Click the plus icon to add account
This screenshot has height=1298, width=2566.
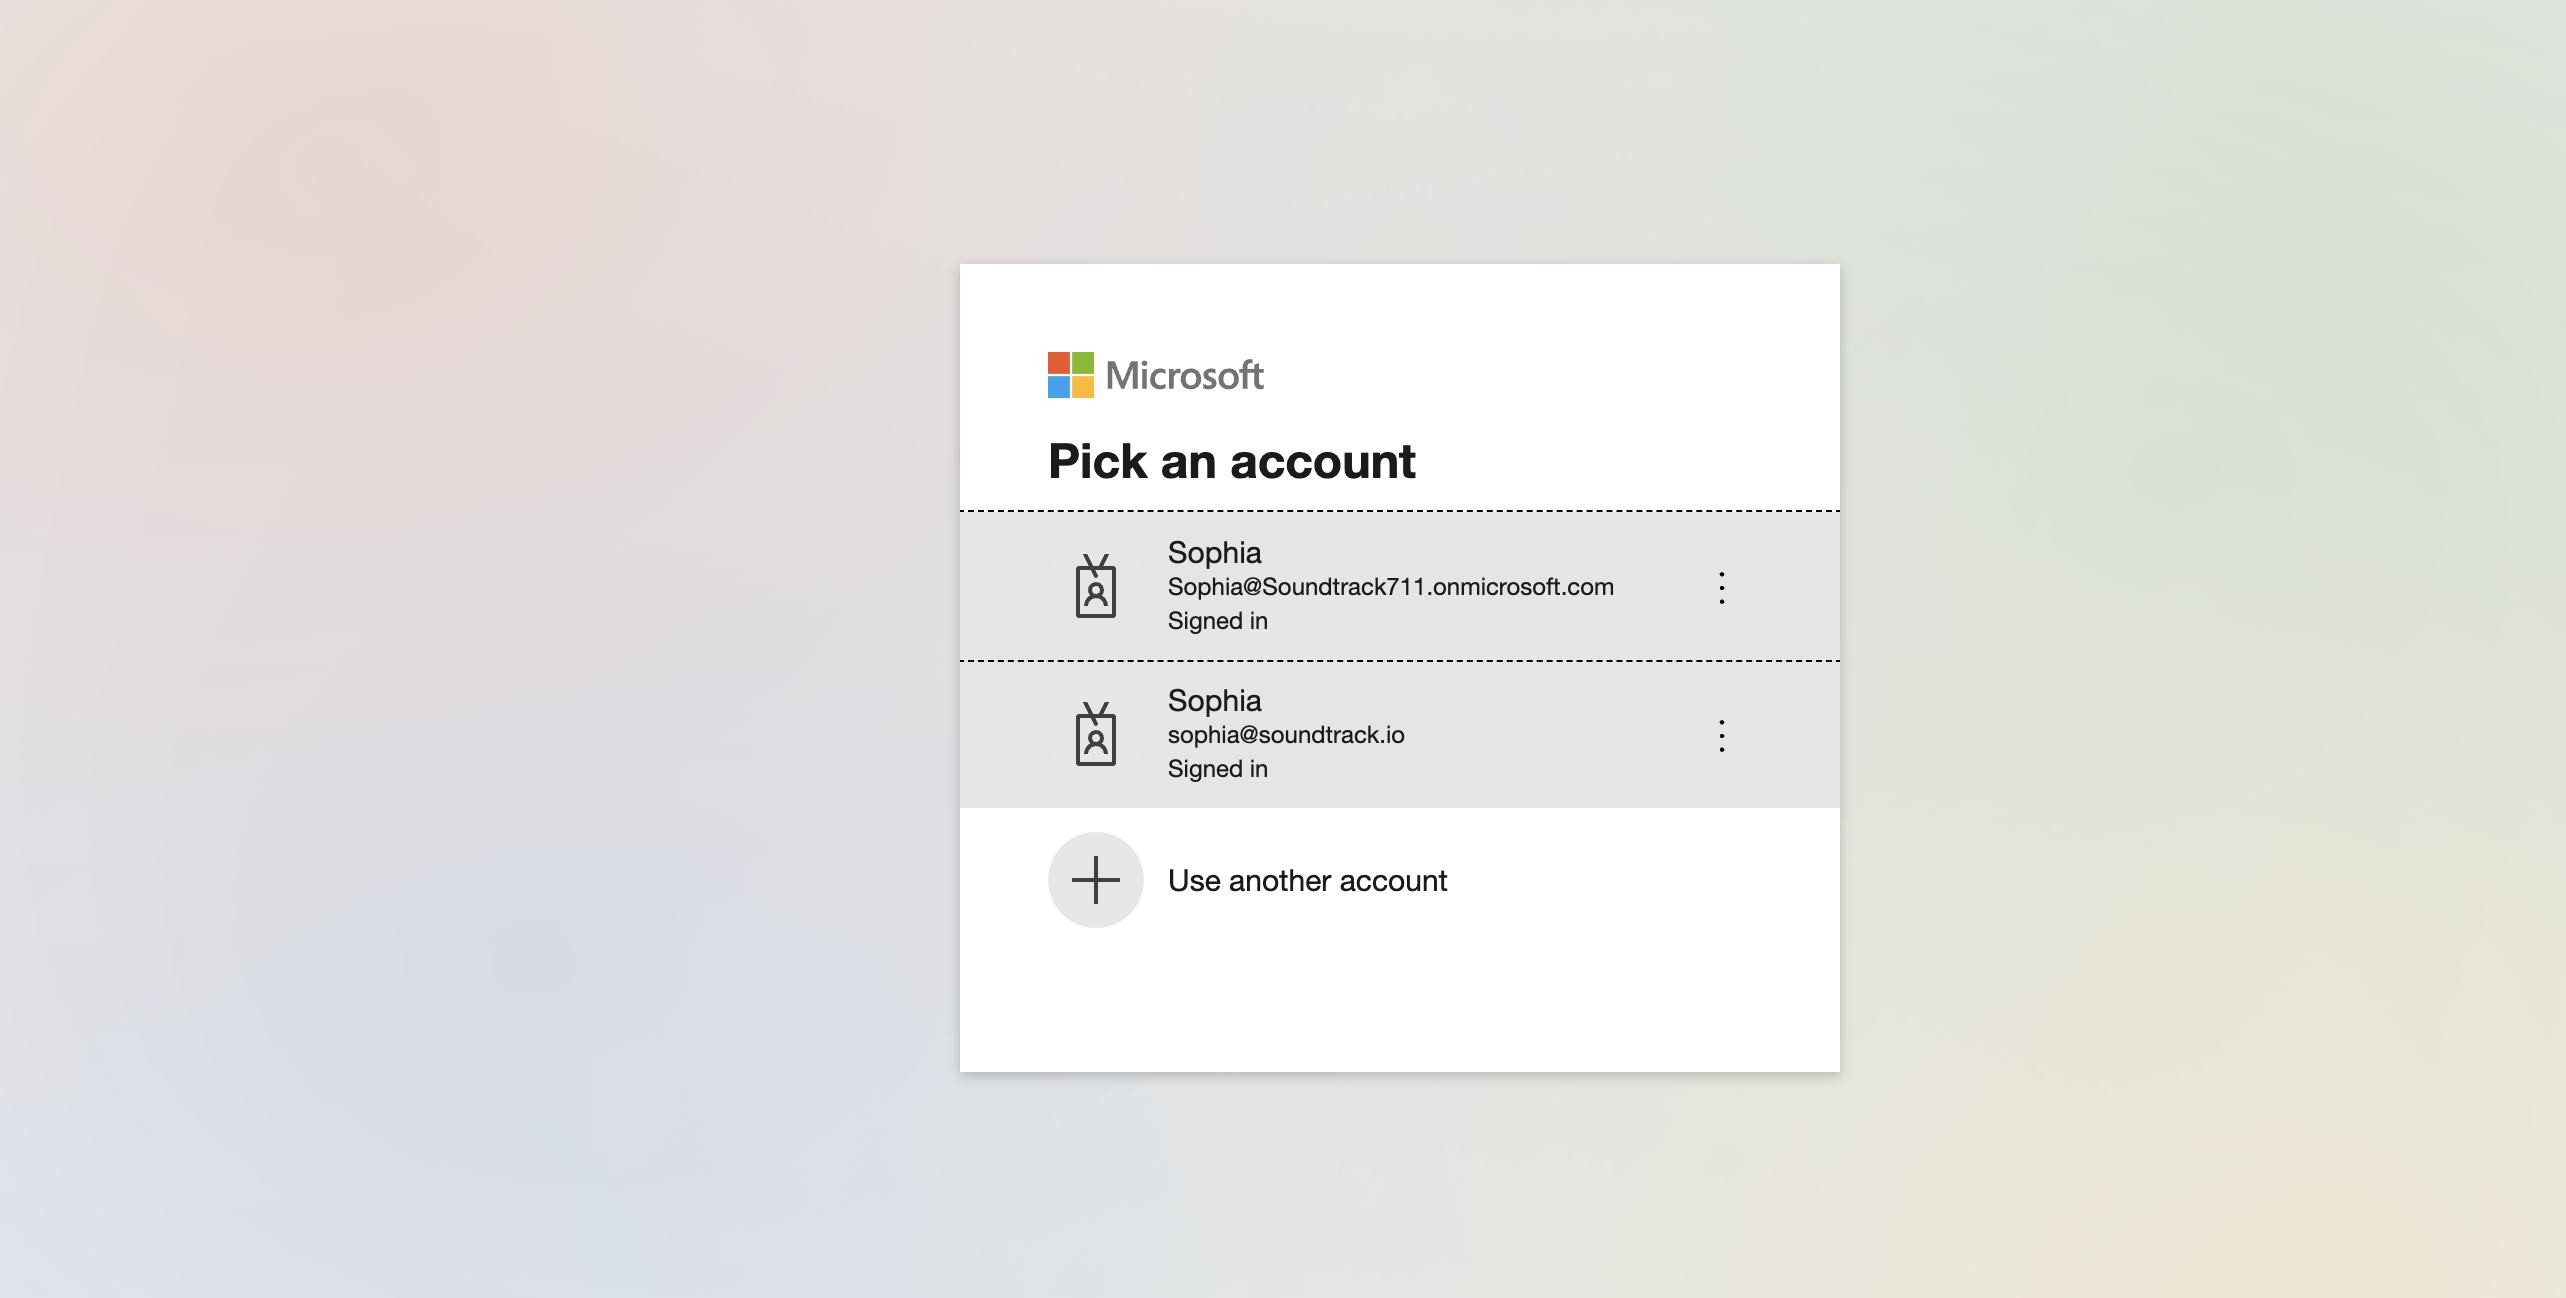click(x=1096, y=880)
